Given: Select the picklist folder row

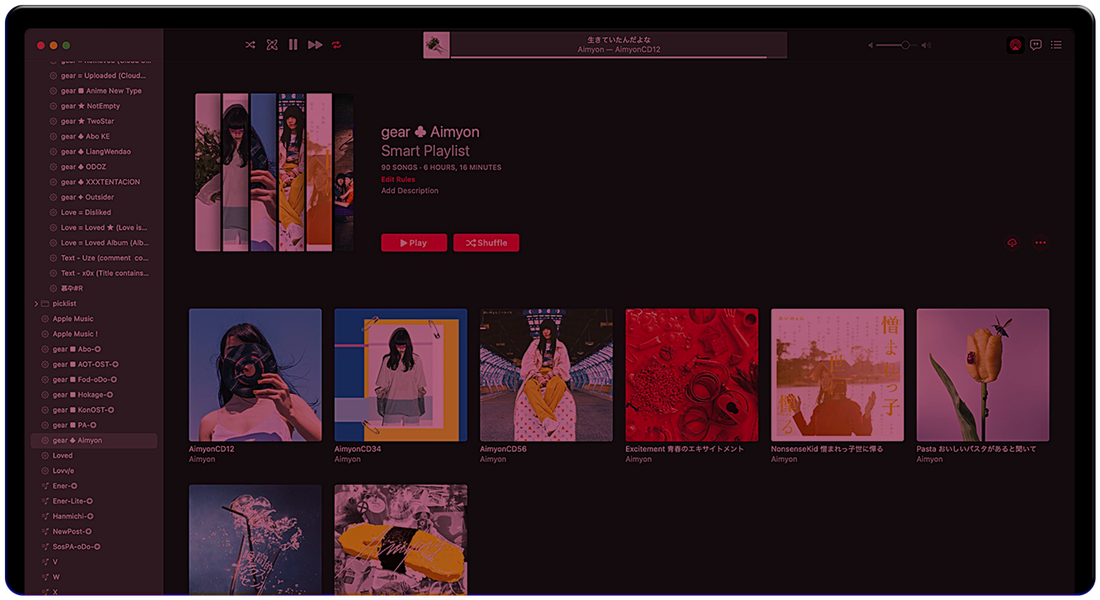Looking at the screenshot, I should tap(94, 304).
